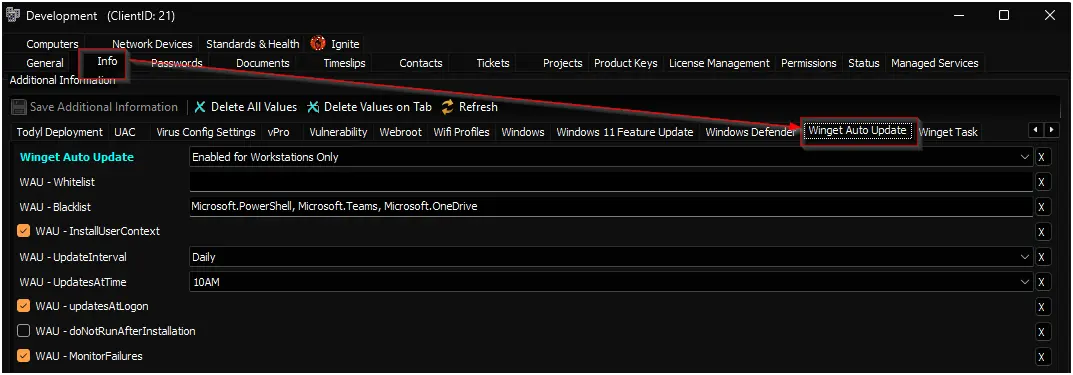Open the Windows tab
Viewport: 1073px width, 375px height.
tap(523, 132)
